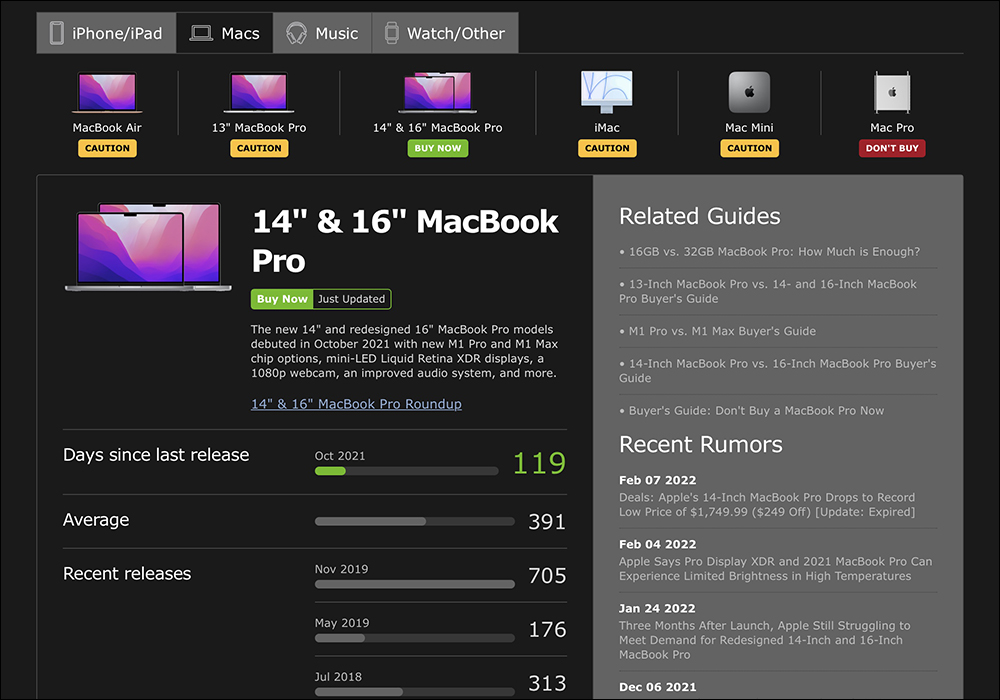Select the 13" MacBook Pro icon
The image size is (1000, 700).
coord(259,92)
